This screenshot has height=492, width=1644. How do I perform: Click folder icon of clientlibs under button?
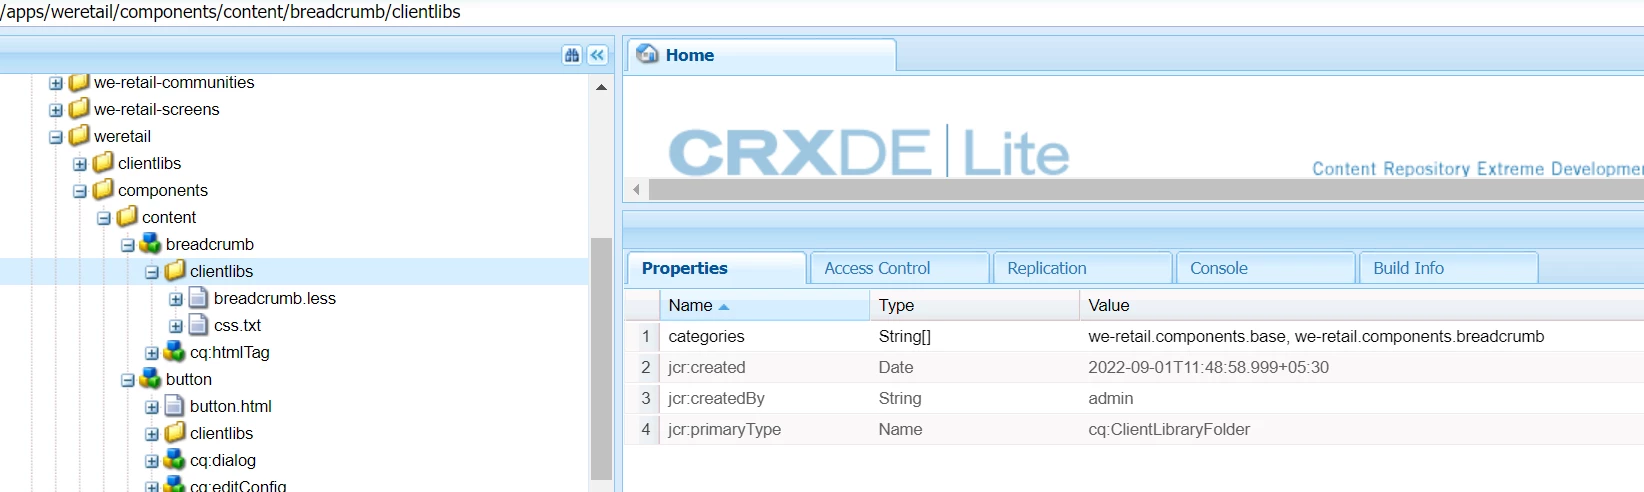(x=175, y=433)
